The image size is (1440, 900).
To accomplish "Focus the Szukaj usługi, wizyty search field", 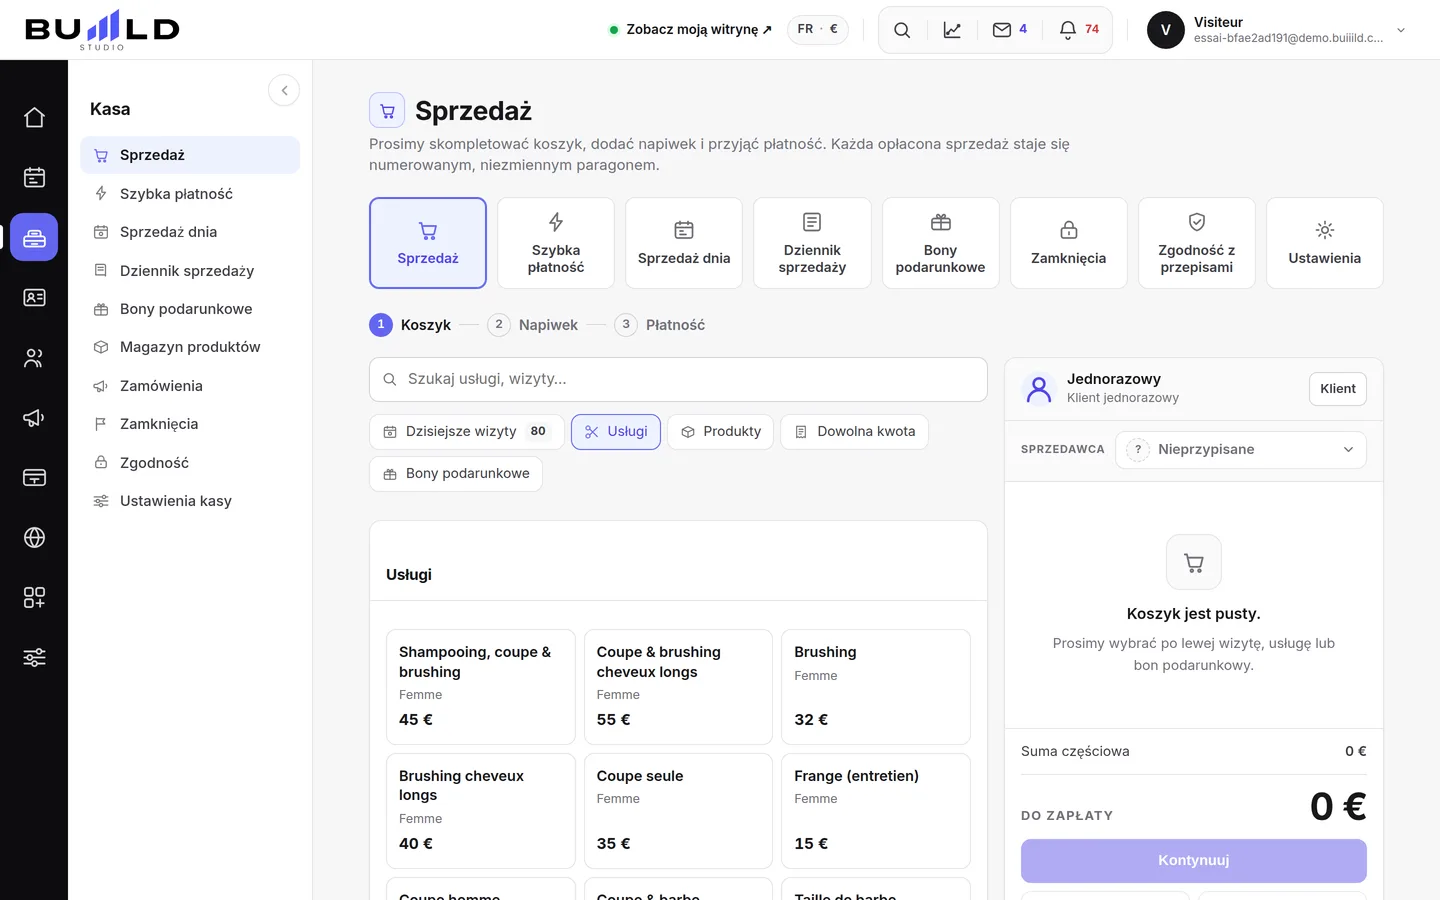I will tap(678, 380).
